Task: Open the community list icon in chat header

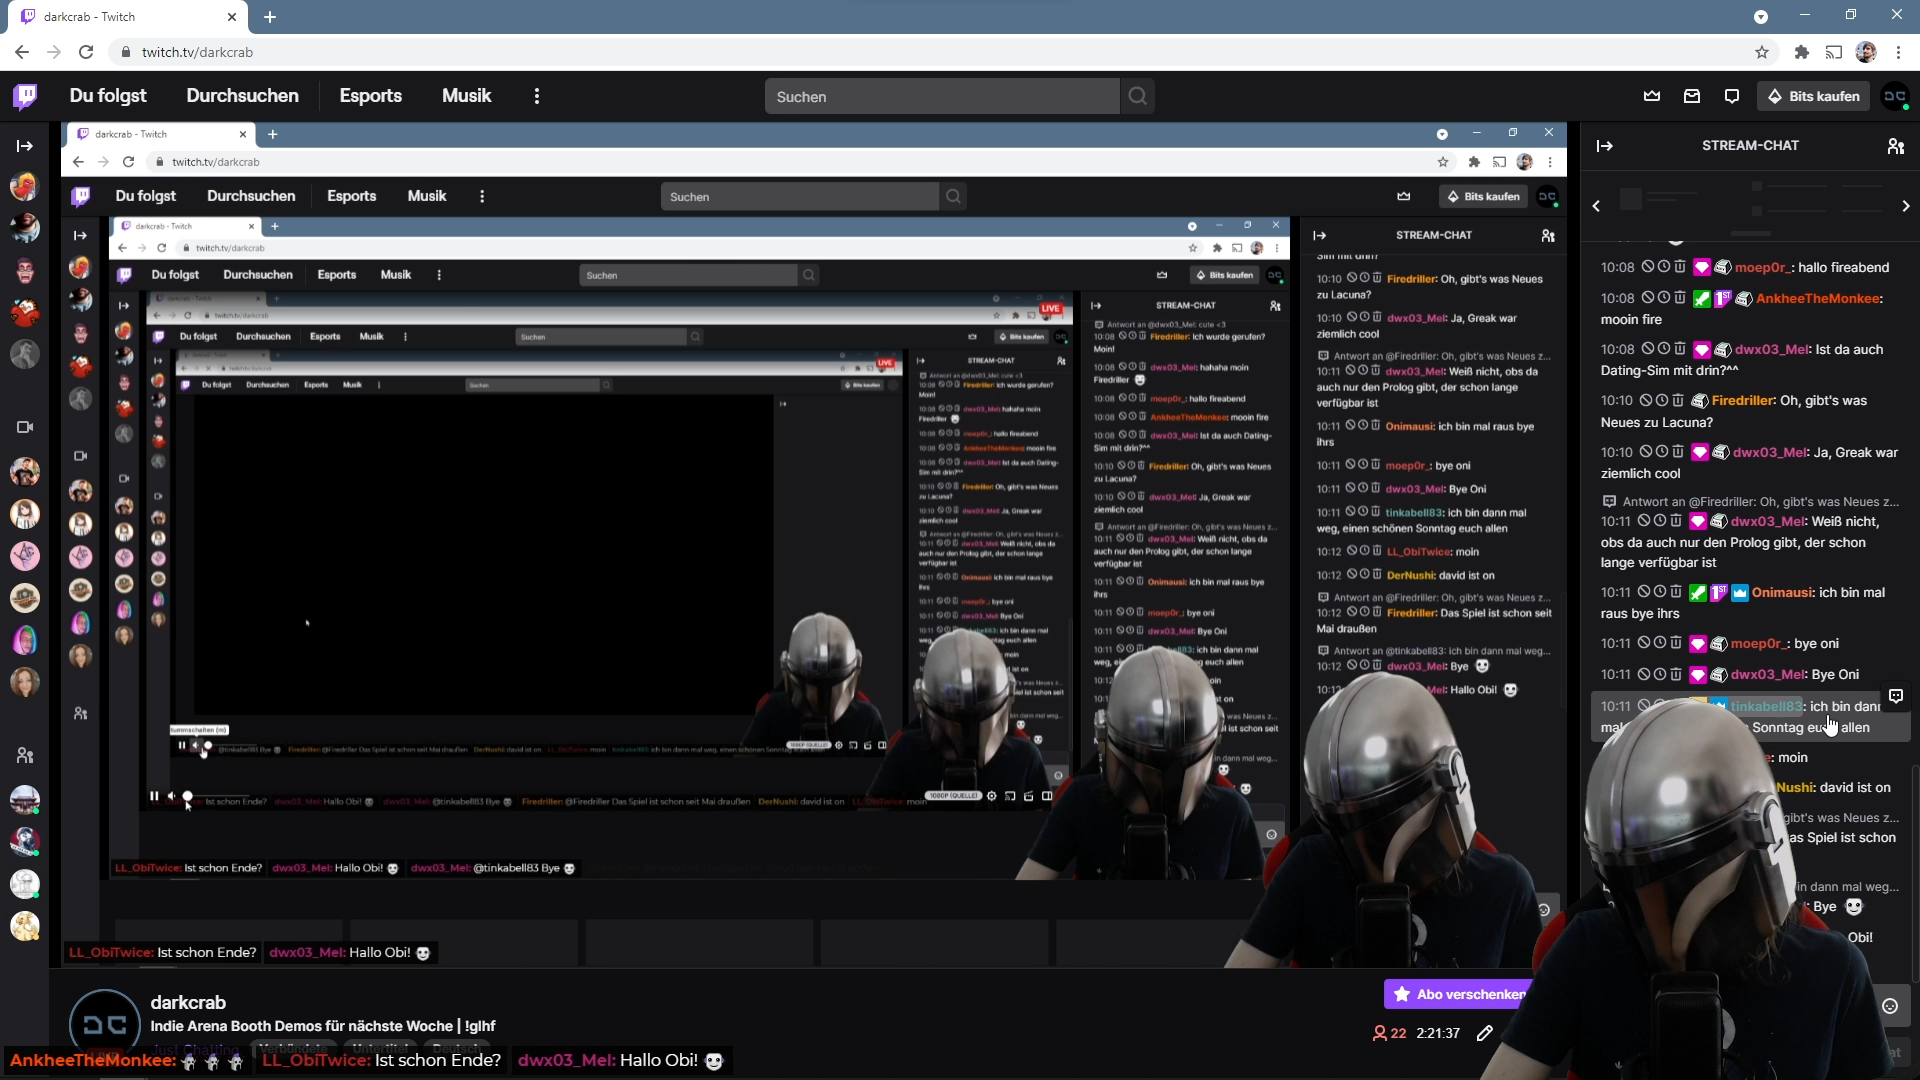Action: [x=1895, y=146]
